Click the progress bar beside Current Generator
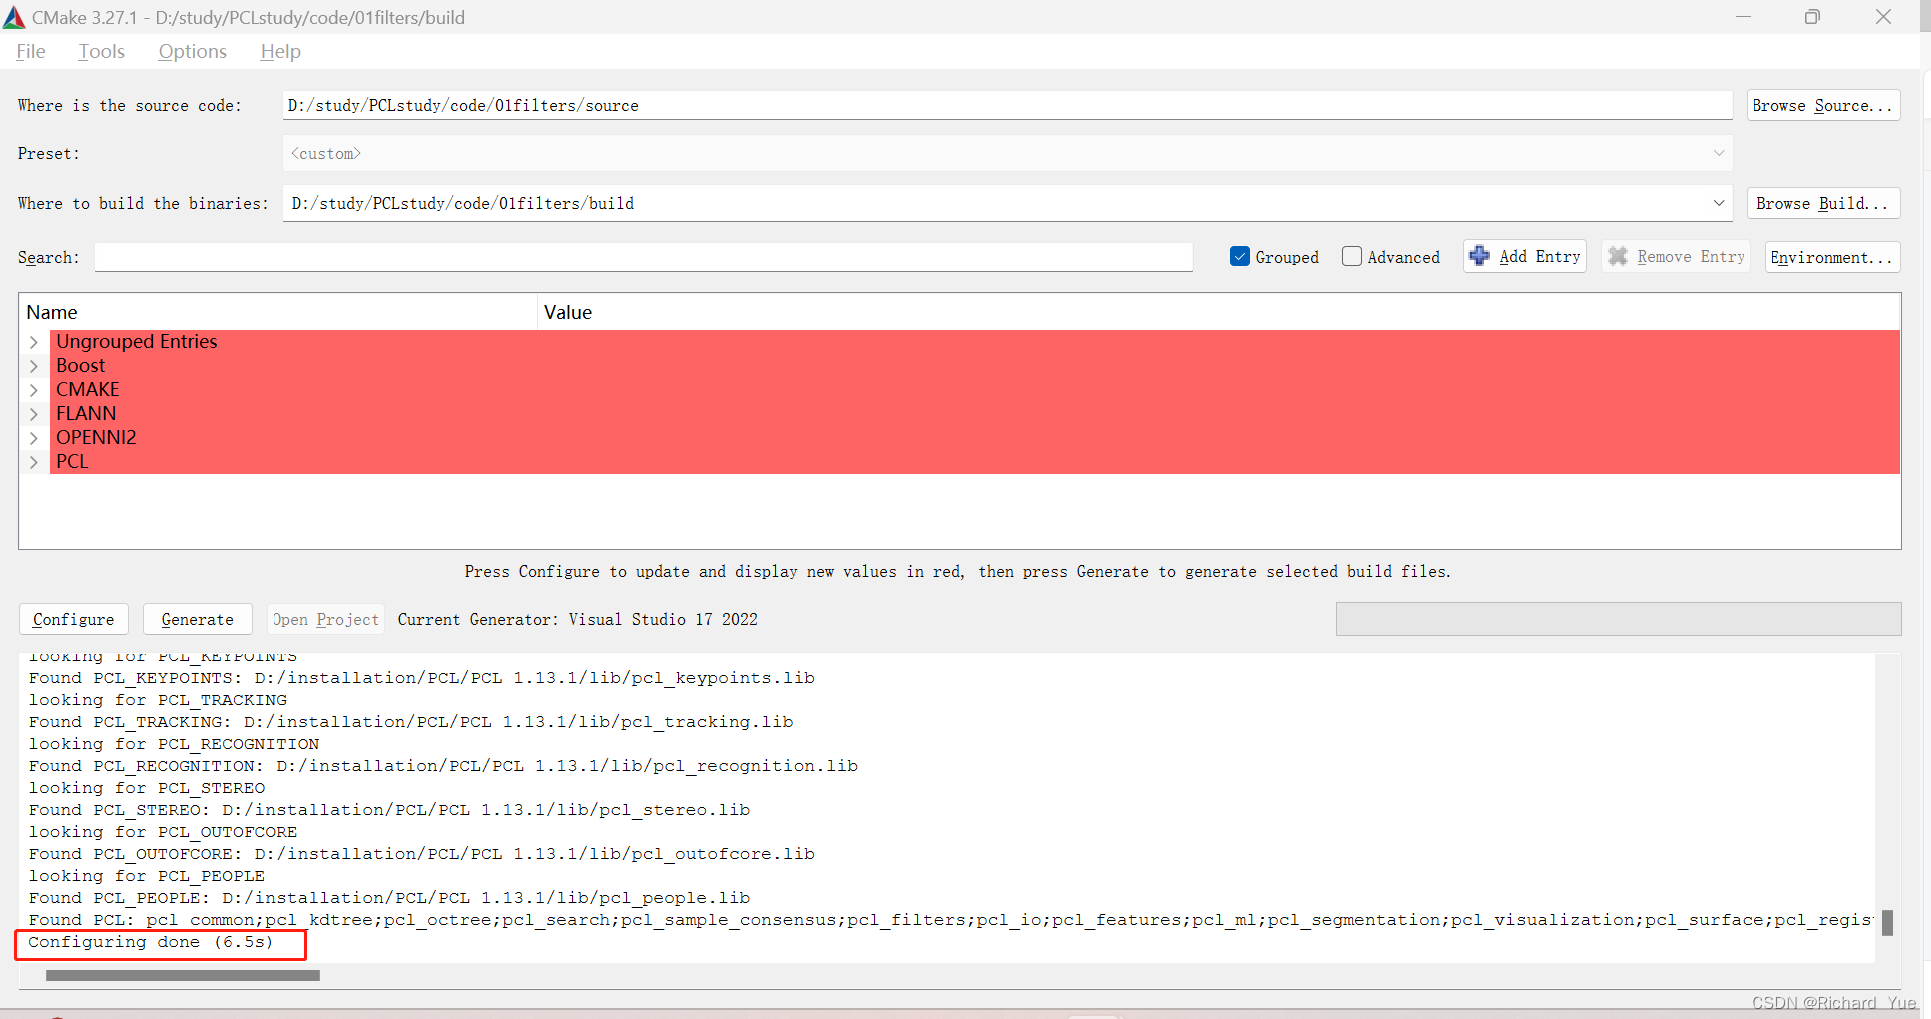 pyautogui.click(x=1618, y=619)
